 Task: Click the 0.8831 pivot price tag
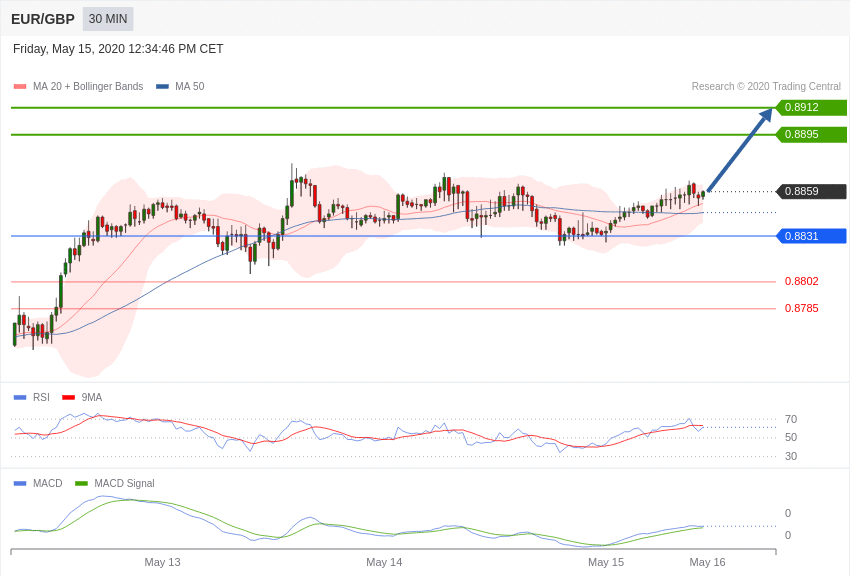812,236
